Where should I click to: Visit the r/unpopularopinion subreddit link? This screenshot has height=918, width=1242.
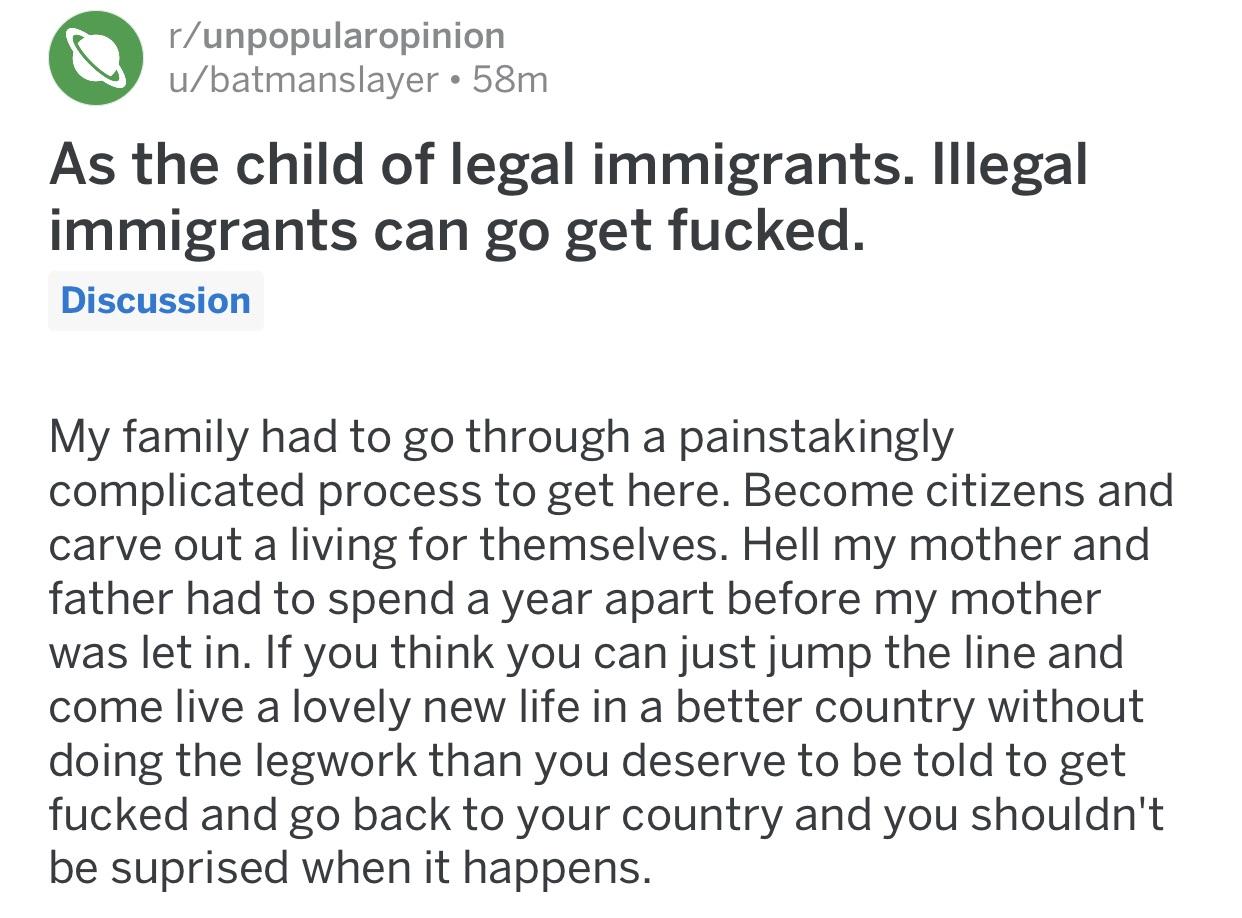coord(336,36)
